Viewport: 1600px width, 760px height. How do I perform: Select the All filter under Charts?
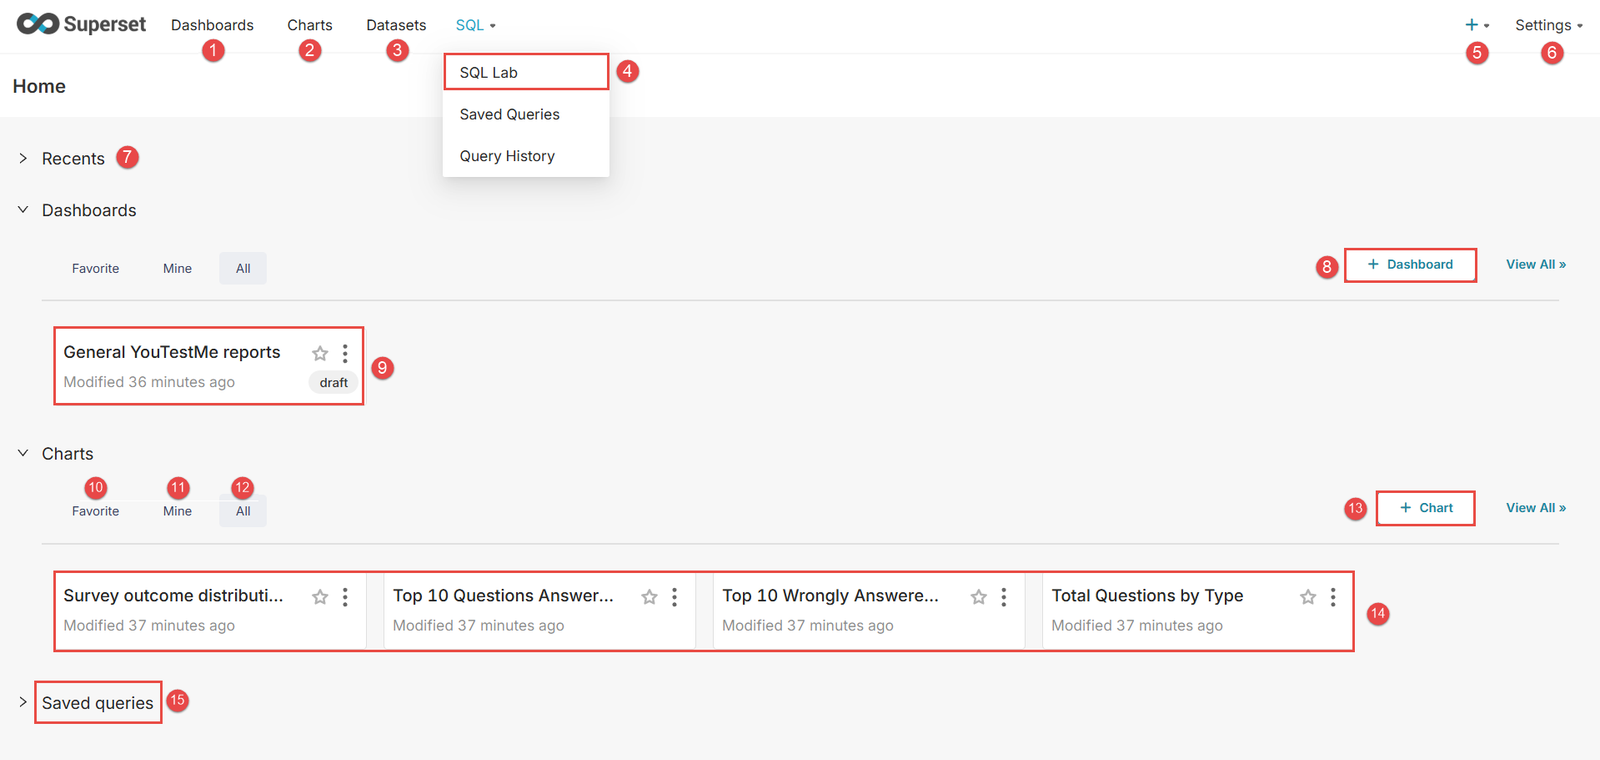pos(243,511)
